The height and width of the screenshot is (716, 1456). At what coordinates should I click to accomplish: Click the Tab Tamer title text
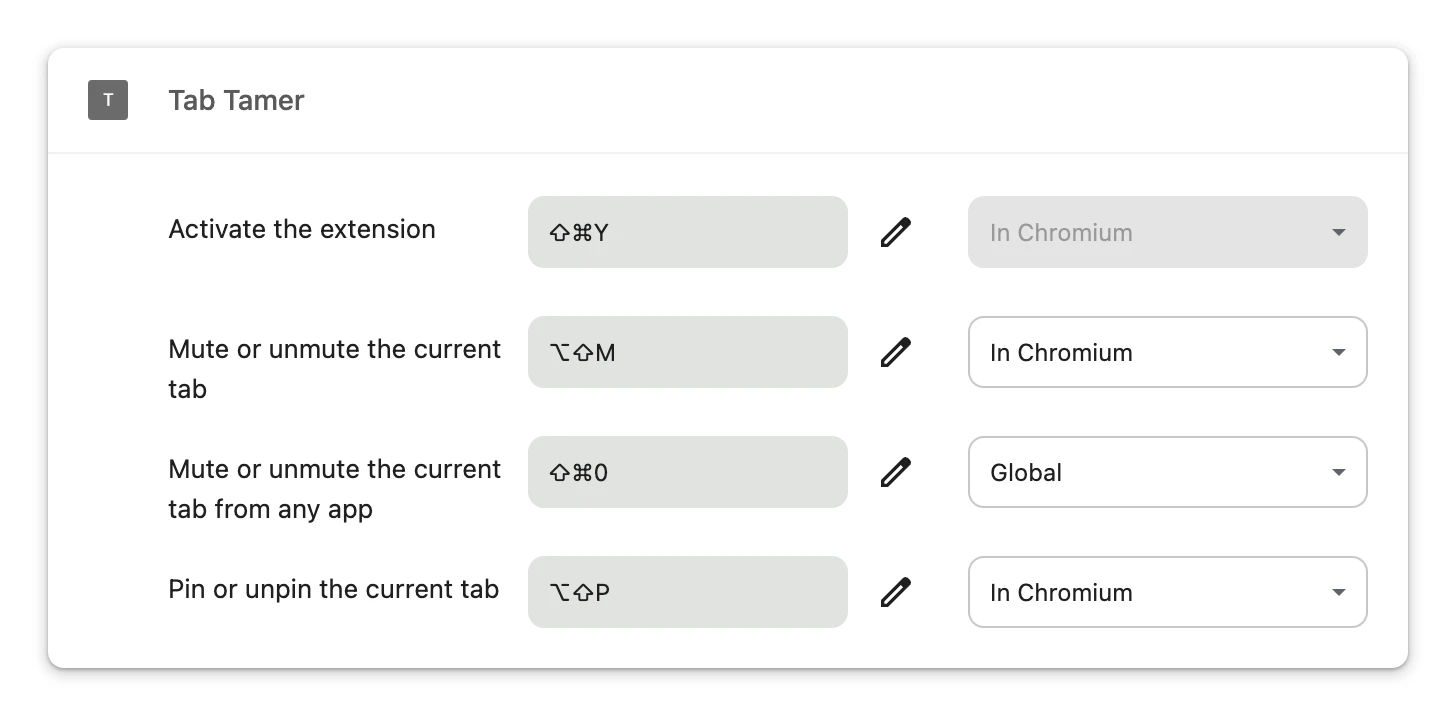click(236, 100)
